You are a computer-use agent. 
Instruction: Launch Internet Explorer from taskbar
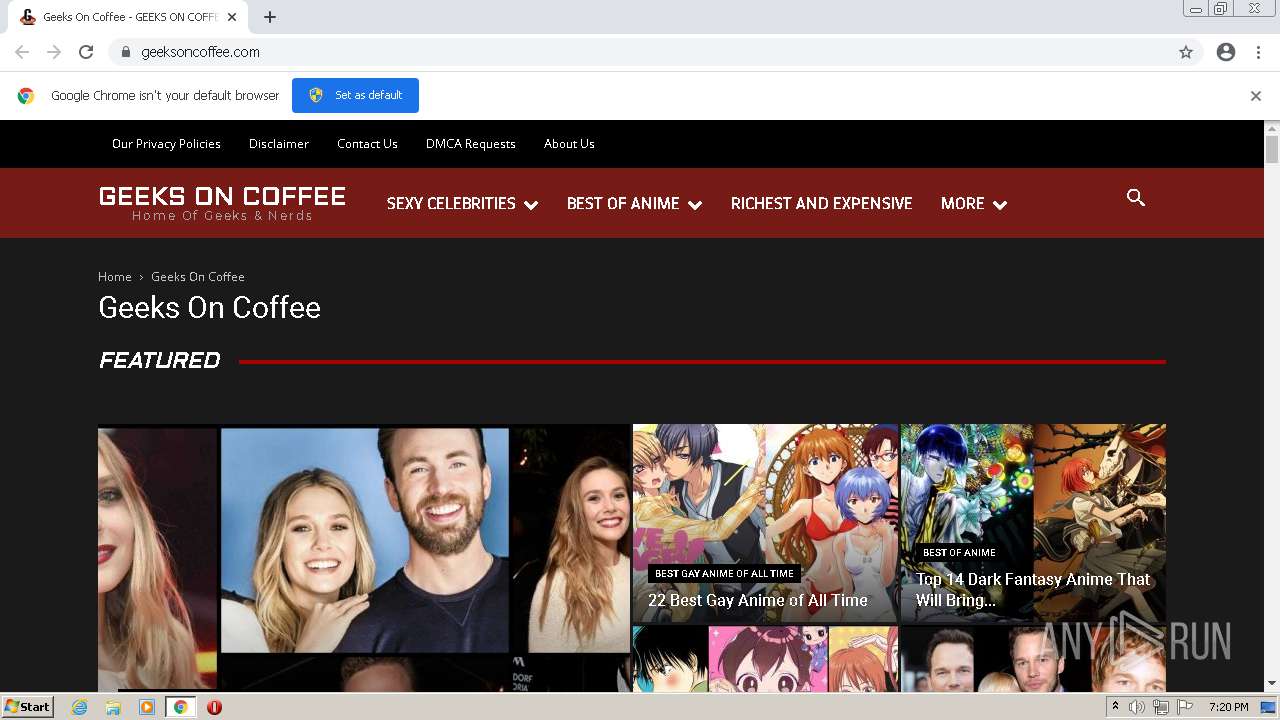[x=80, y=707]
